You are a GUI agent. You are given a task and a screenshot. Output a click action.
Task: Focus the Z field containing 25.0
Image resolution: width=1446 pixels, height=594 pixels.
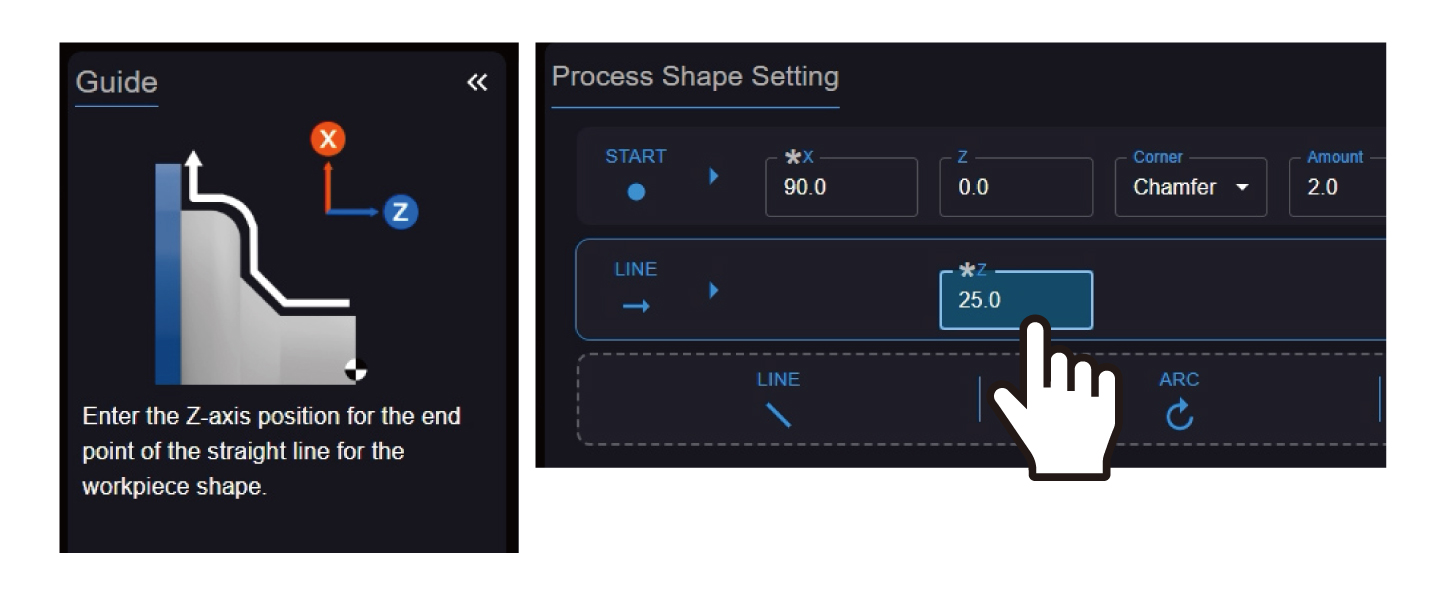[x=1014, y=300]
